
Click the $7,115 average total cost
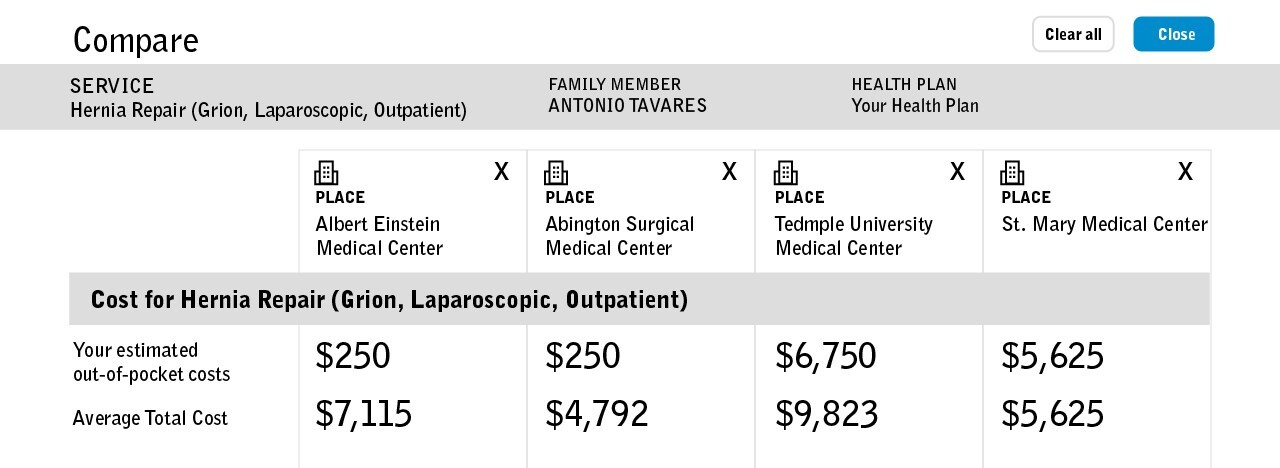point(363,414)
